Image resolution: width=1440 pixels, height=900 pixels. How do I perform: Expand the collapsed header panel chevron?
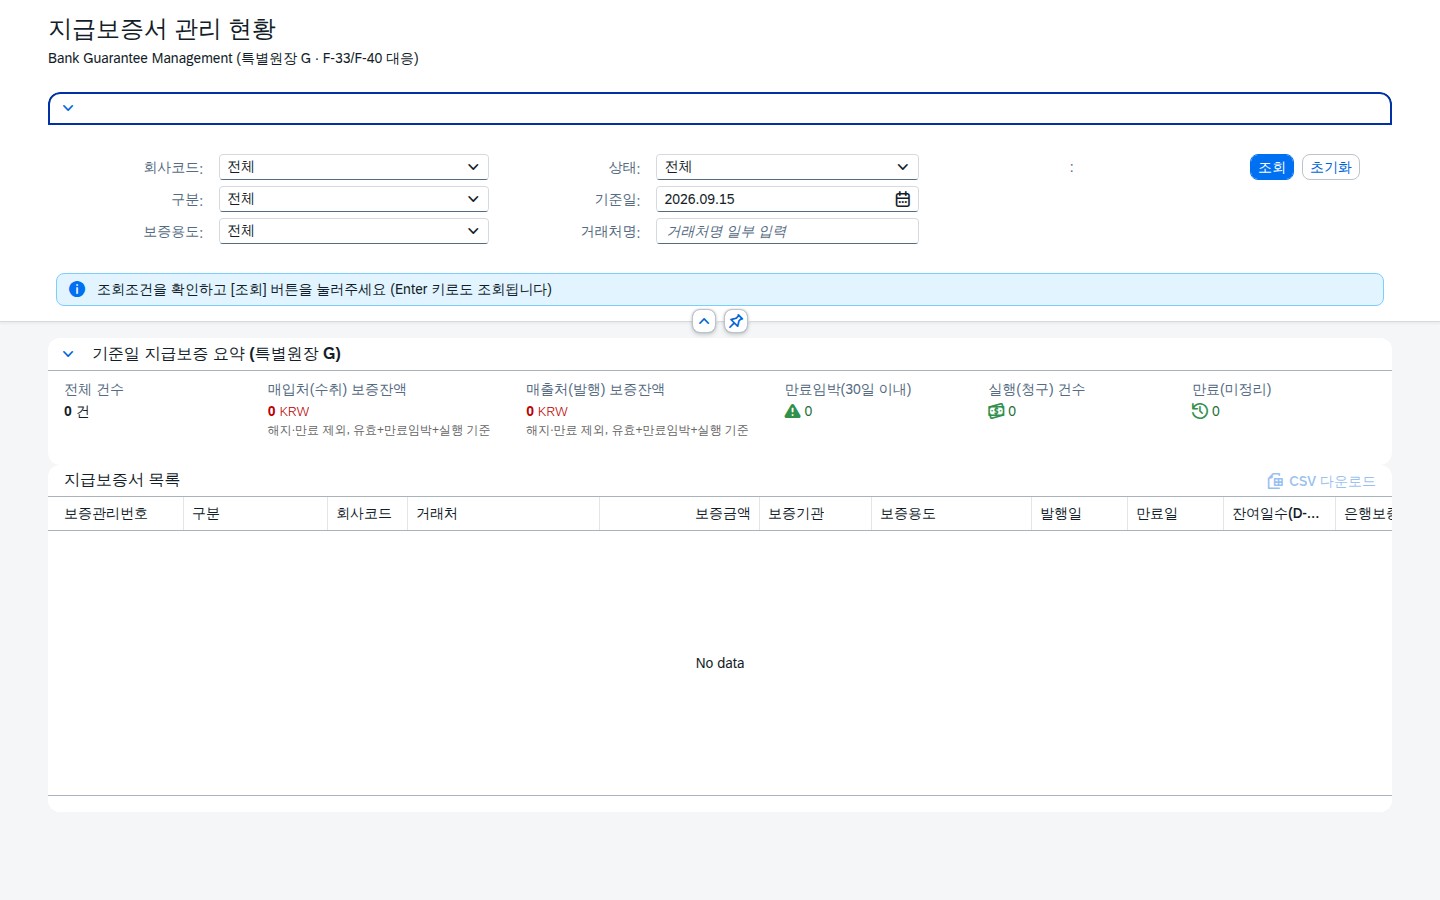pos(68,108)
